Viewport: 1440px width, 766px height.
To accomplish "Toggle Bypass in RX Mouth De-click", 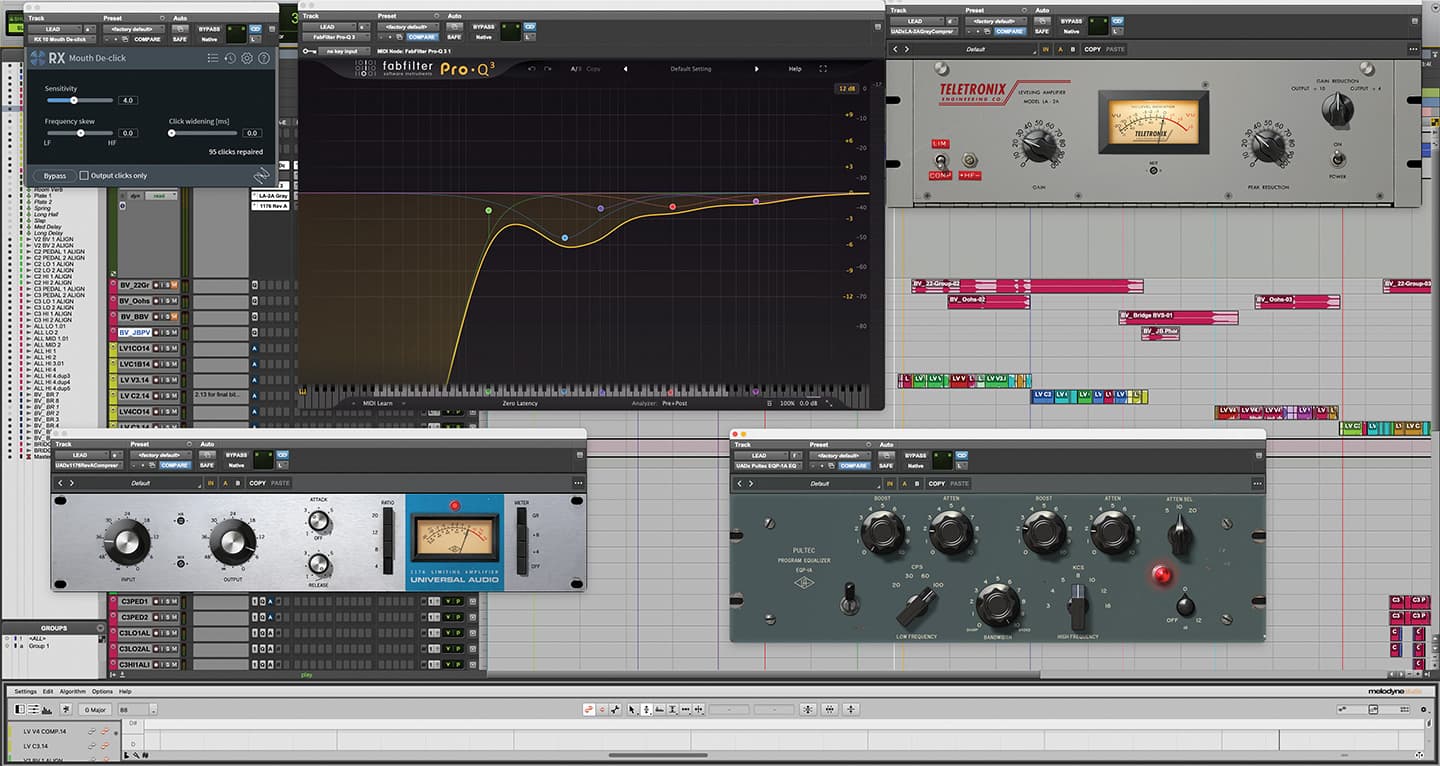I will (54, 176).
